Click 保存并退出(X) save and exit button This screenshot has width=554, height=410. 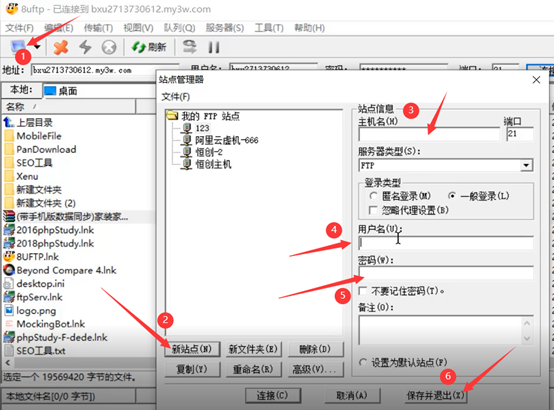pos(436,395)
